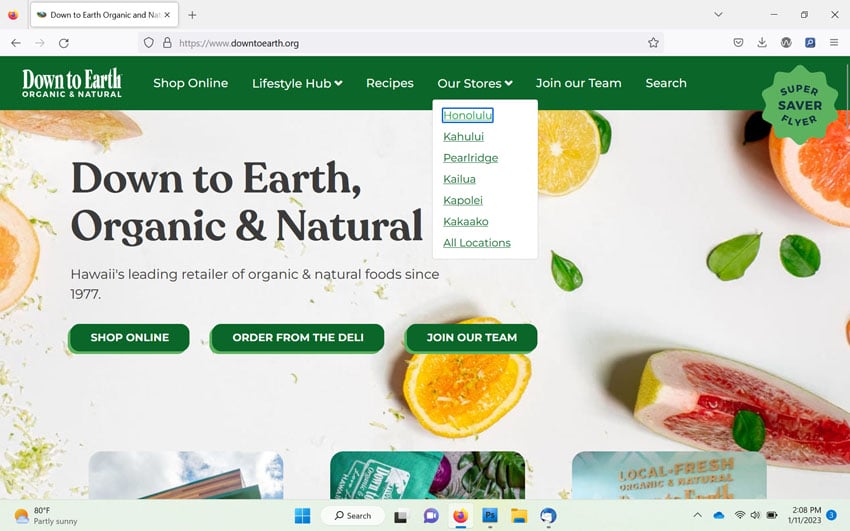Image resolution: width=850 pixels, height=531 pixels.
Task: Click the taskbar Search box
Action: pos(353,515)
